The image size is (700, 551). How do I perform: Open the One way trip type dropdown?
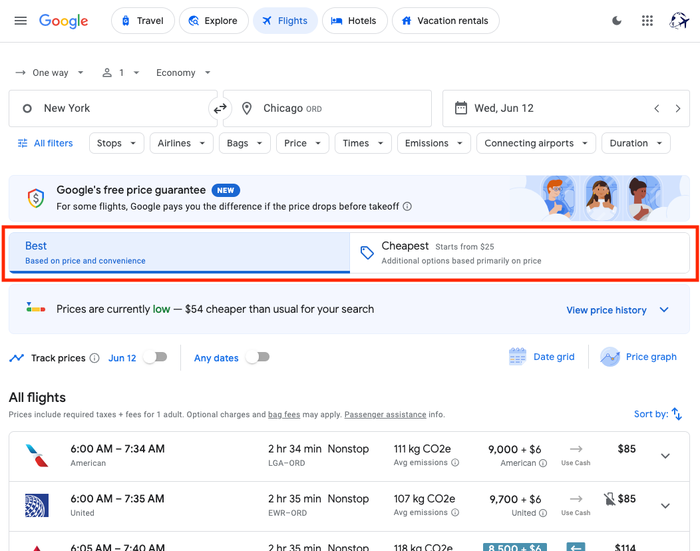[50, 73]
